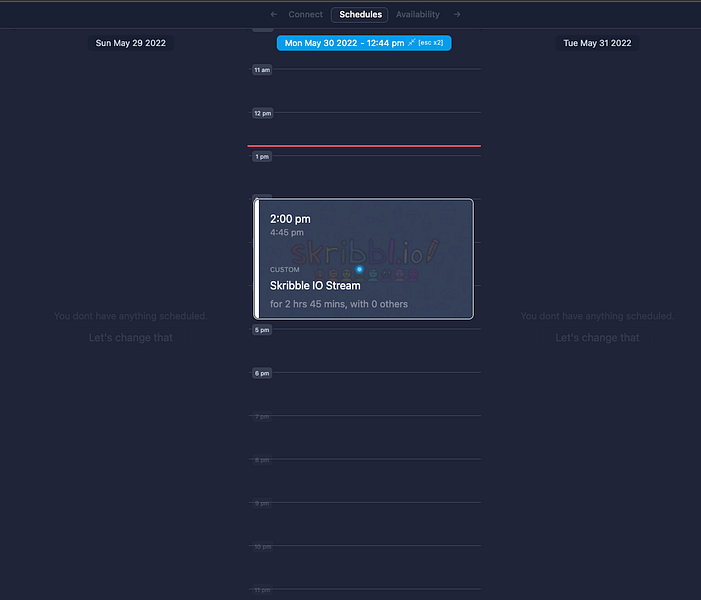Open the Availability tab
Screen dimensions: 701x600
[418, 14]
